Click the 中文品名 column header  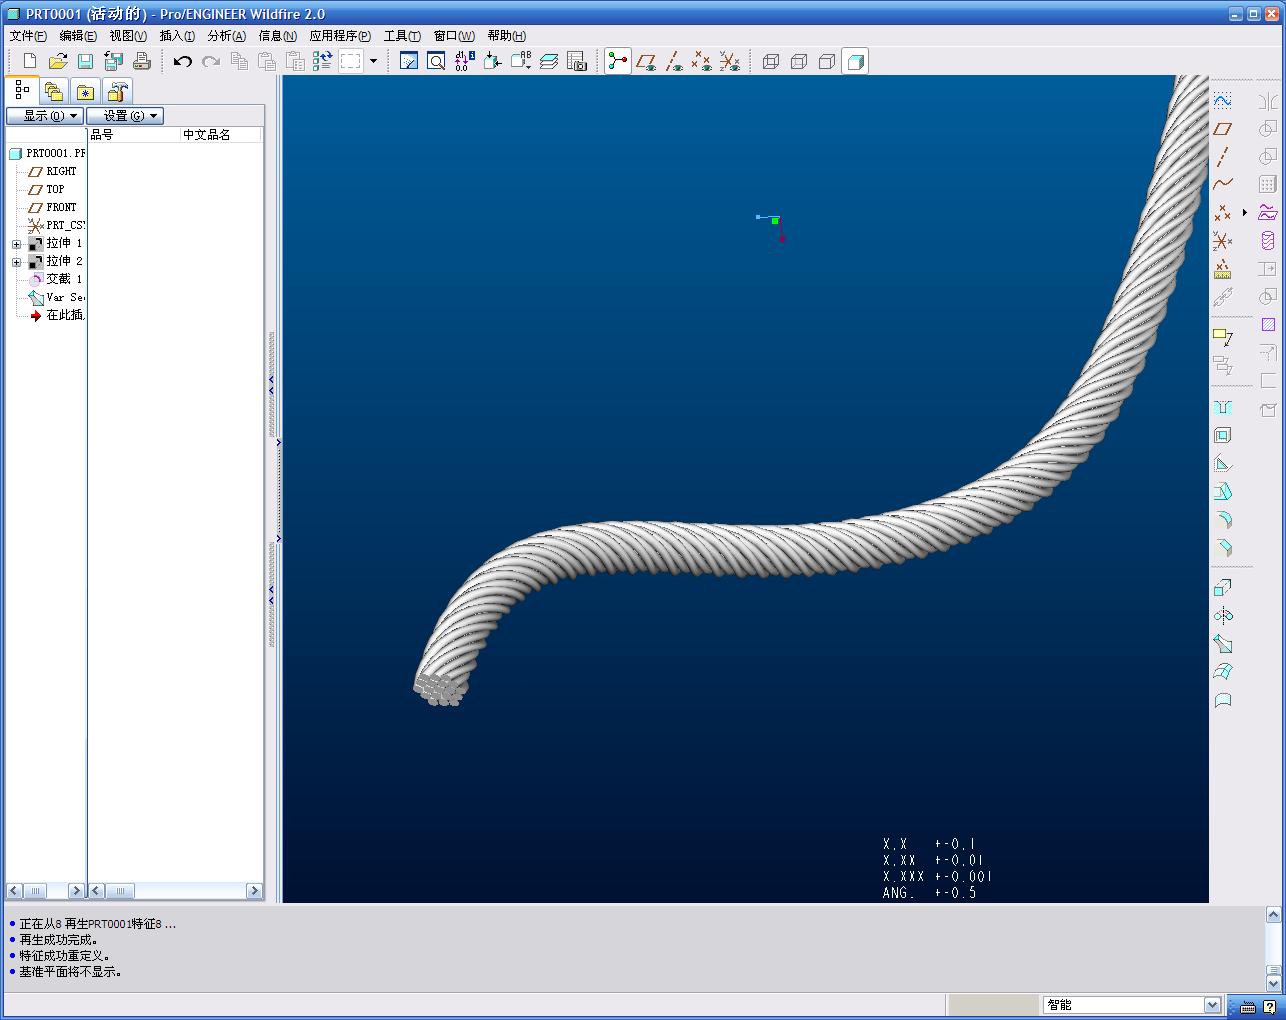click(221, 134)
